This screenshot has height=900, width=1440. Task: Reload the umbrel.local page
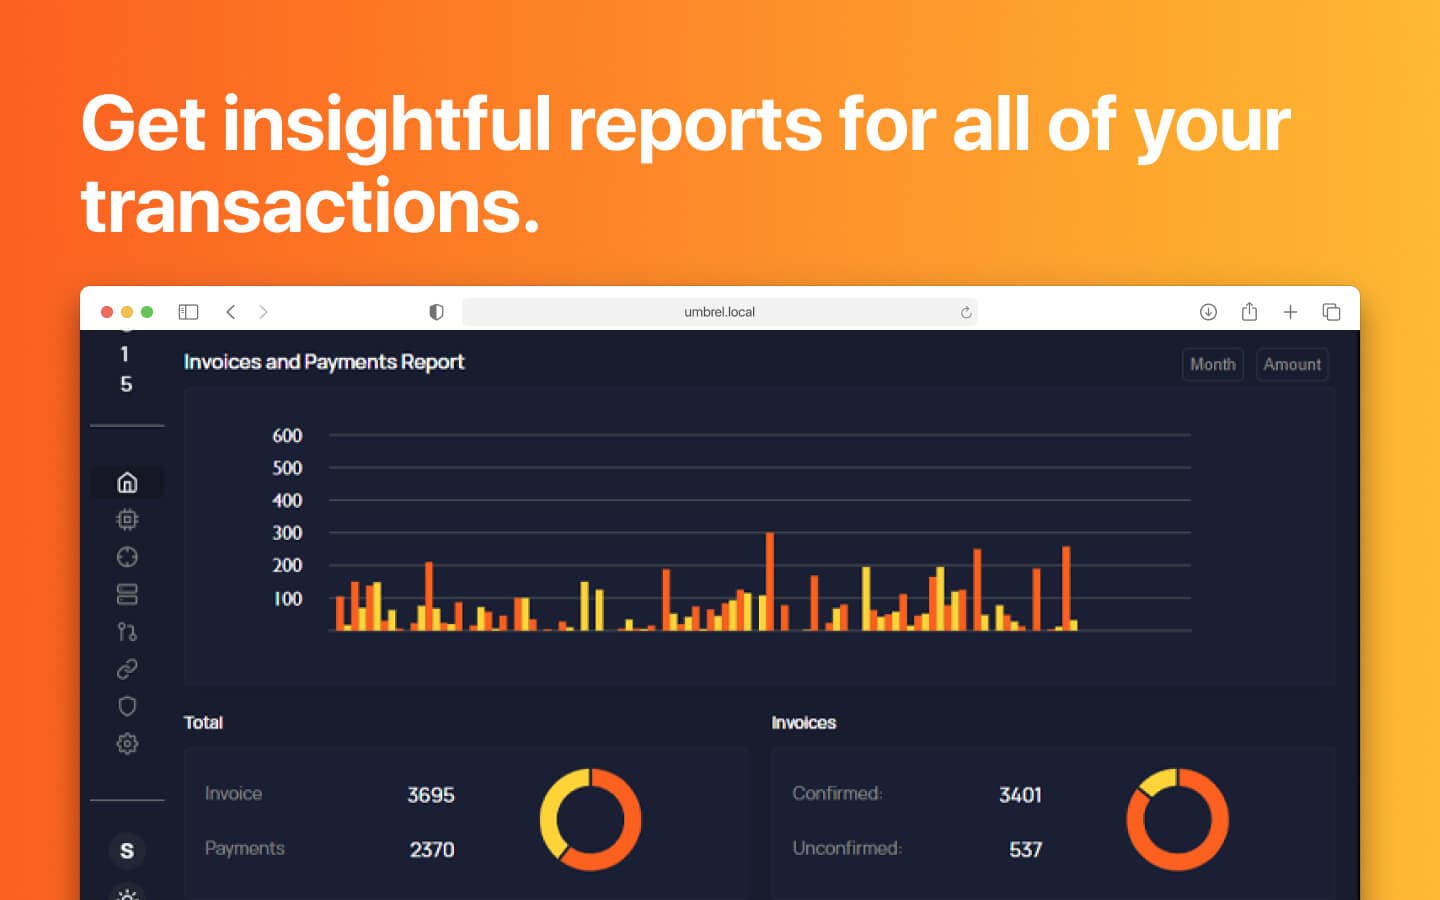966,312
